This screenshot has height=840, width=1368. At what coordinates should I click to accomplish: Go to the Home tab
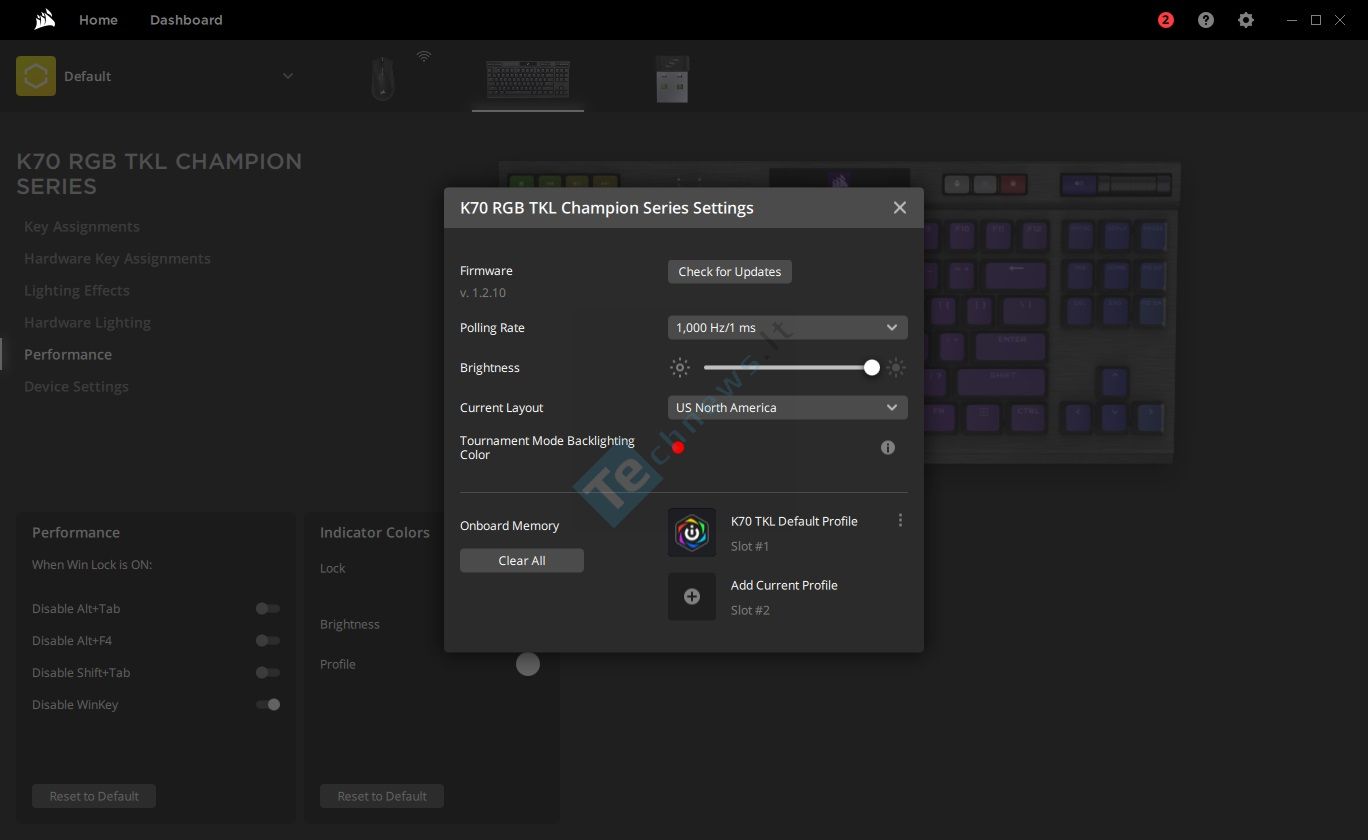[98, 20]
